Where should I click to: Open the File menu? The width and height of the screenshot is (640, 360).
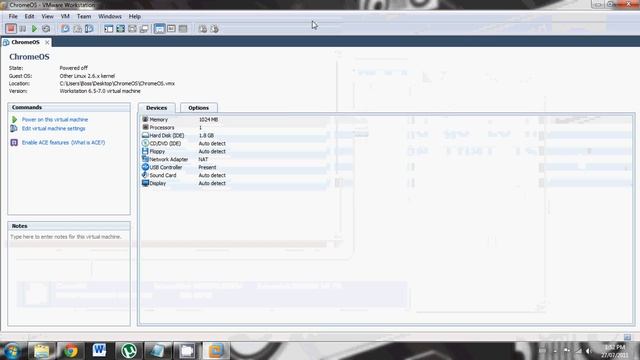[x=13, y=16]
